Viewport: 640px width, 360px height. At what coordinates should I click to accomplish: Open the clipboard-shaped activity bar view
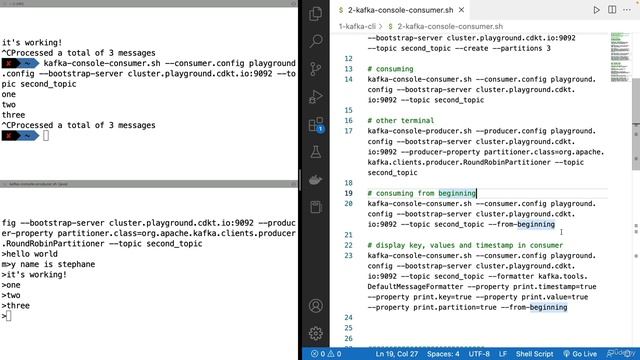(x=316, y=207)
